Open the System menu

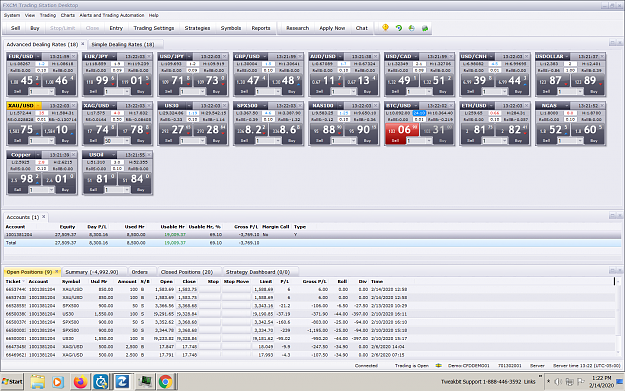point(12,15)
